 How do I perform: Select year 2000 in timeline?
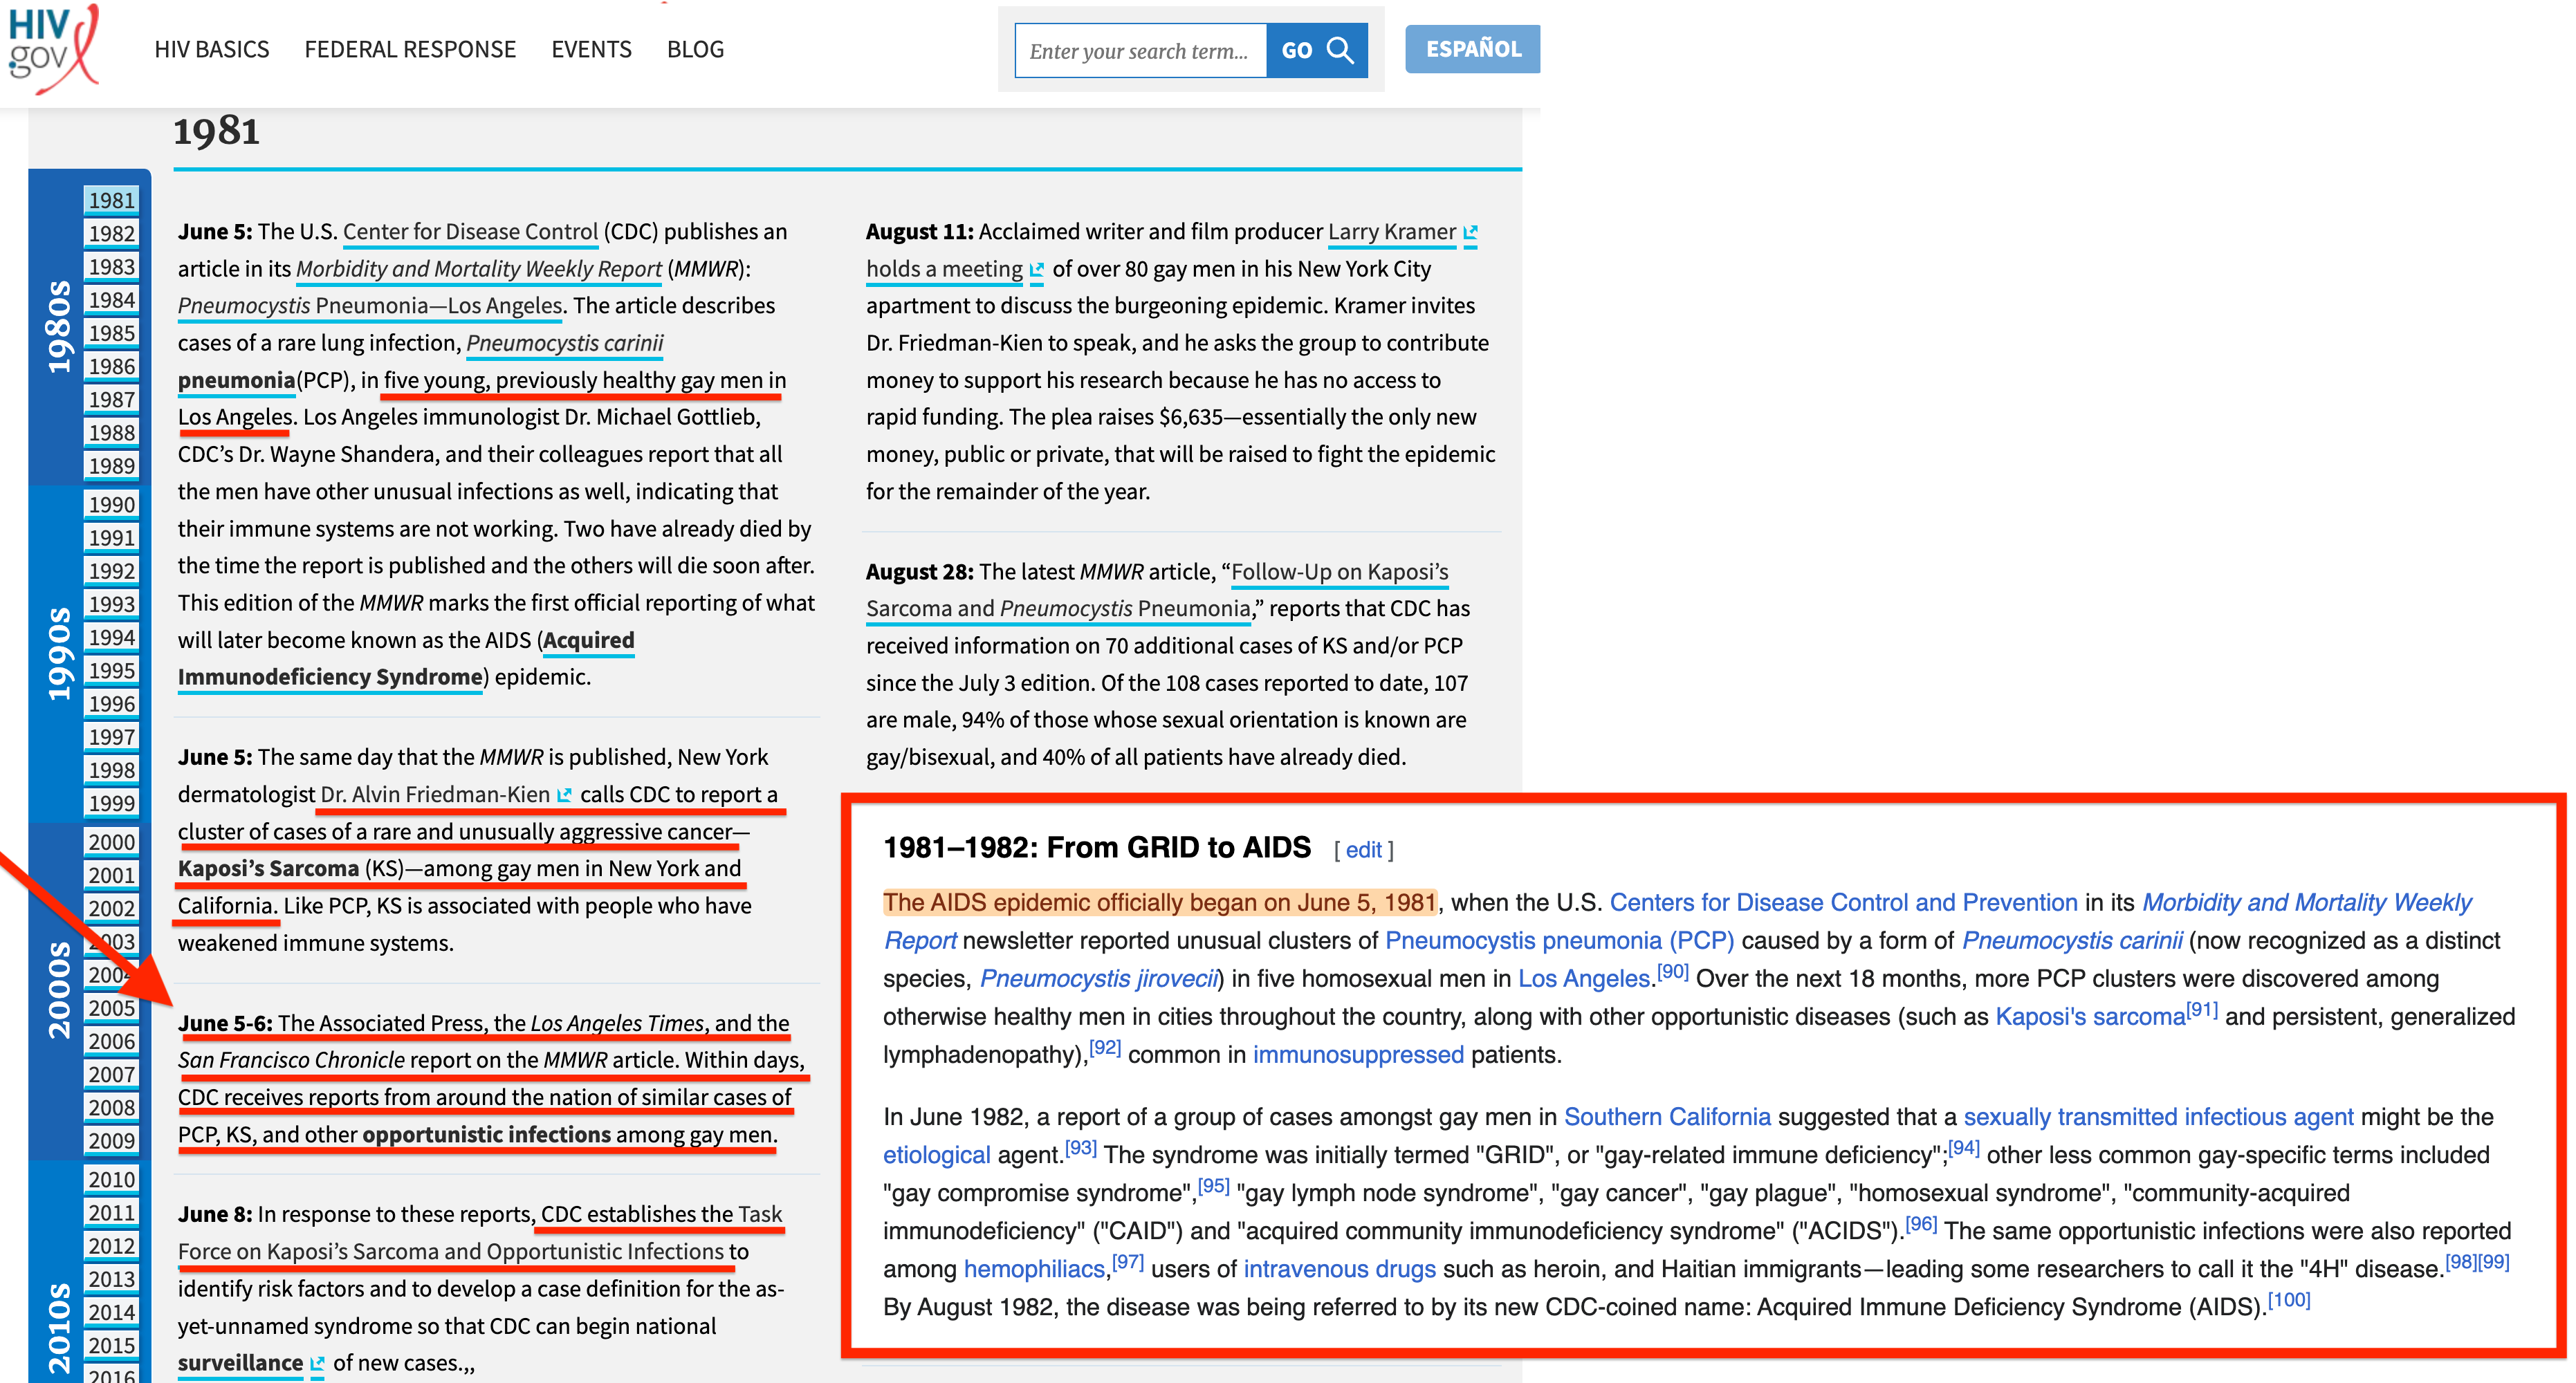point(111,842)
